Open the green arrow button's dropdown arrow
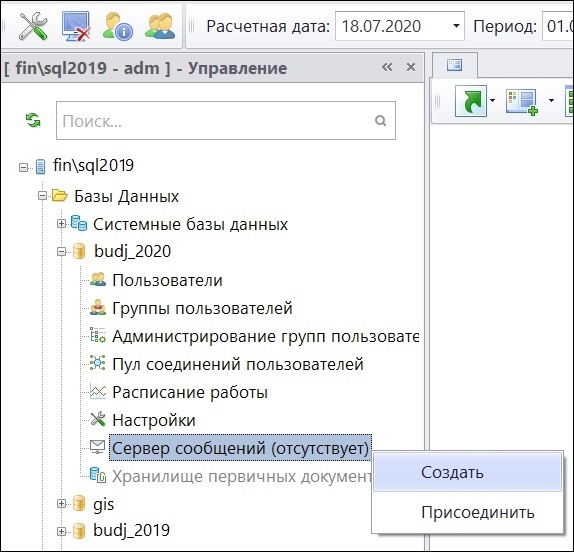The image size is (574, 552). tap(492, 101)
